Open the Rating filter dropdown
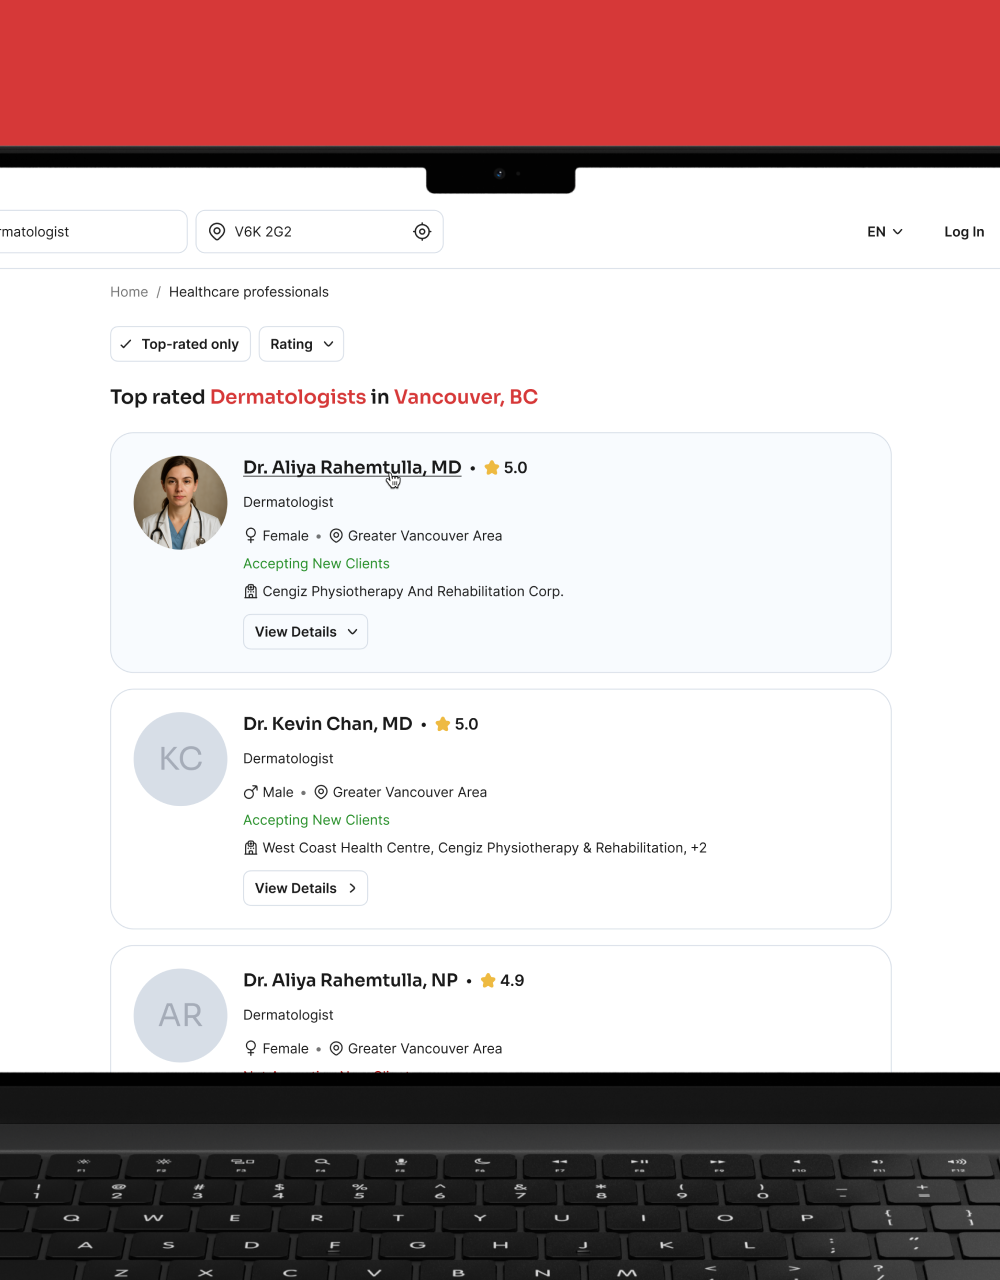Screen dimensions: 1000x1280 [301, 344]
